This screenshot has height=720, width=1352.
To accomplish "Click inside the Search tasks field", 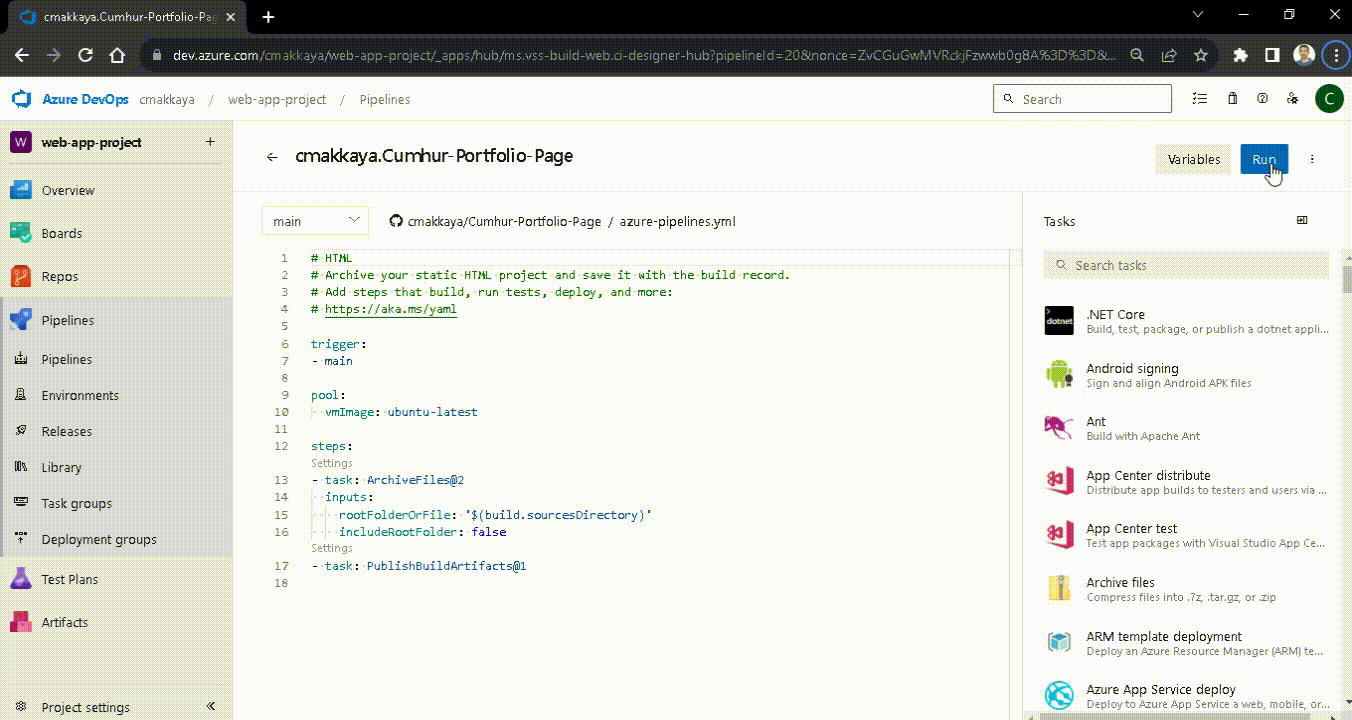I will 1185,264.
